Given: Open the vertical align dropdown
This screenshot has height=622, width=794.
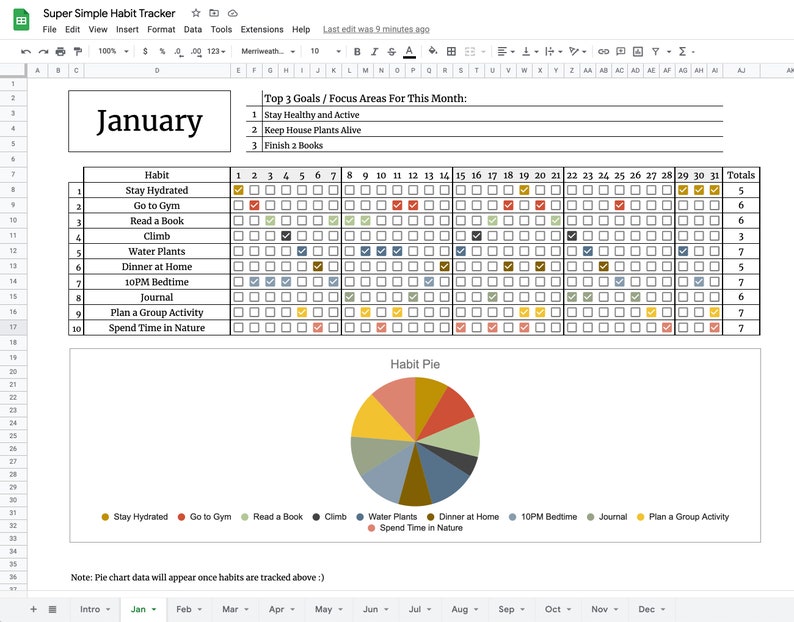Looking at the screenshot, I should point(530,51).
